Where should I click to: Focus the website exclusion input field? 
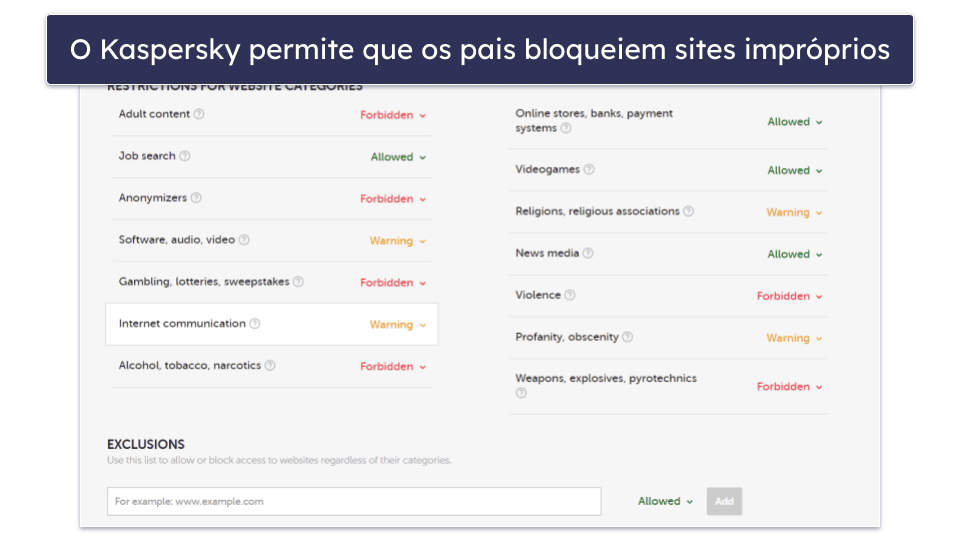click(x=354, y=501)
